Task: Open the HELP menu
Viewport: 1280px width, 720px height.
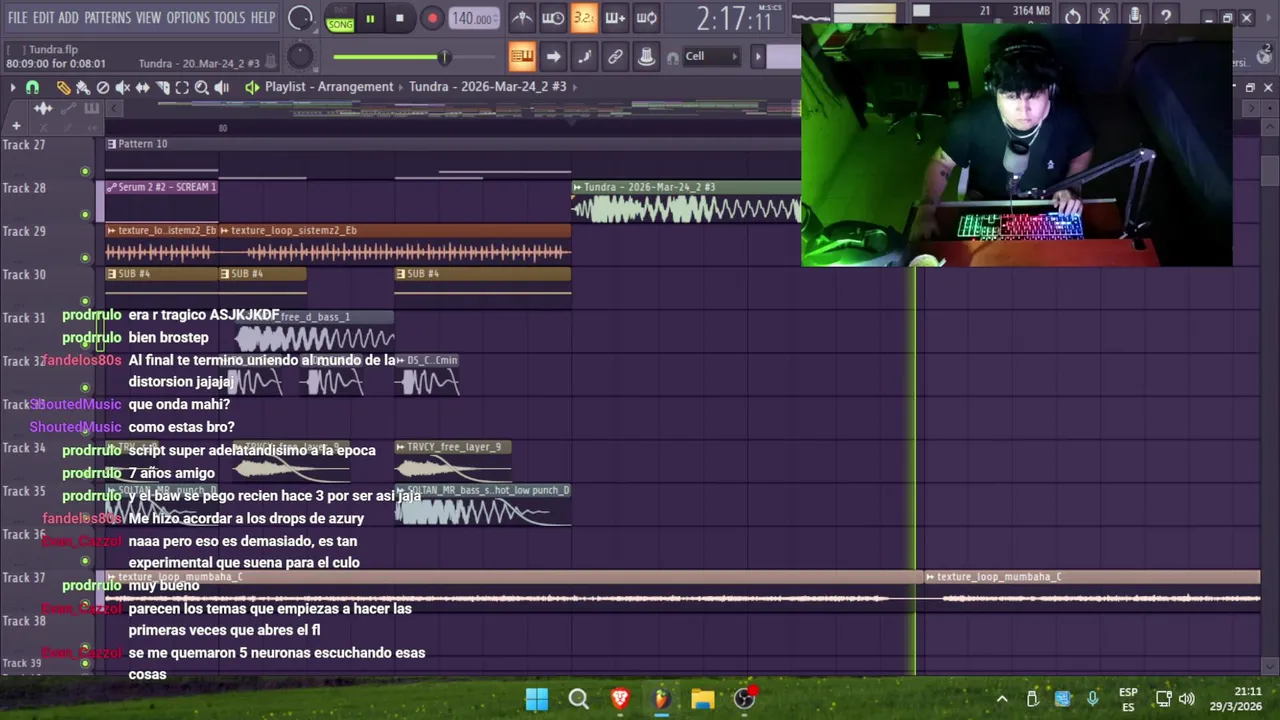Action: (263, 18)
